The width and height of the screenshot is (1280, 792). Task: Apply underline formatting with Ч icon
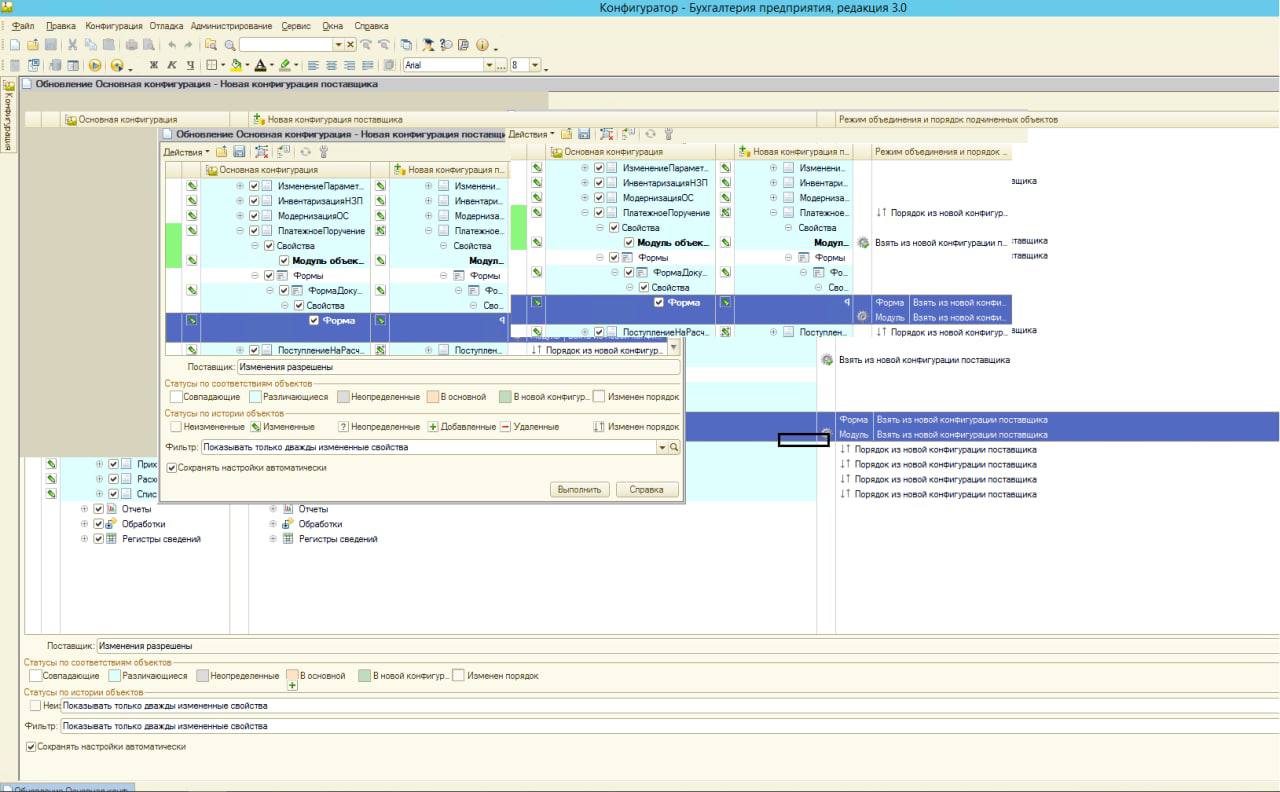(x=190, y=65)
